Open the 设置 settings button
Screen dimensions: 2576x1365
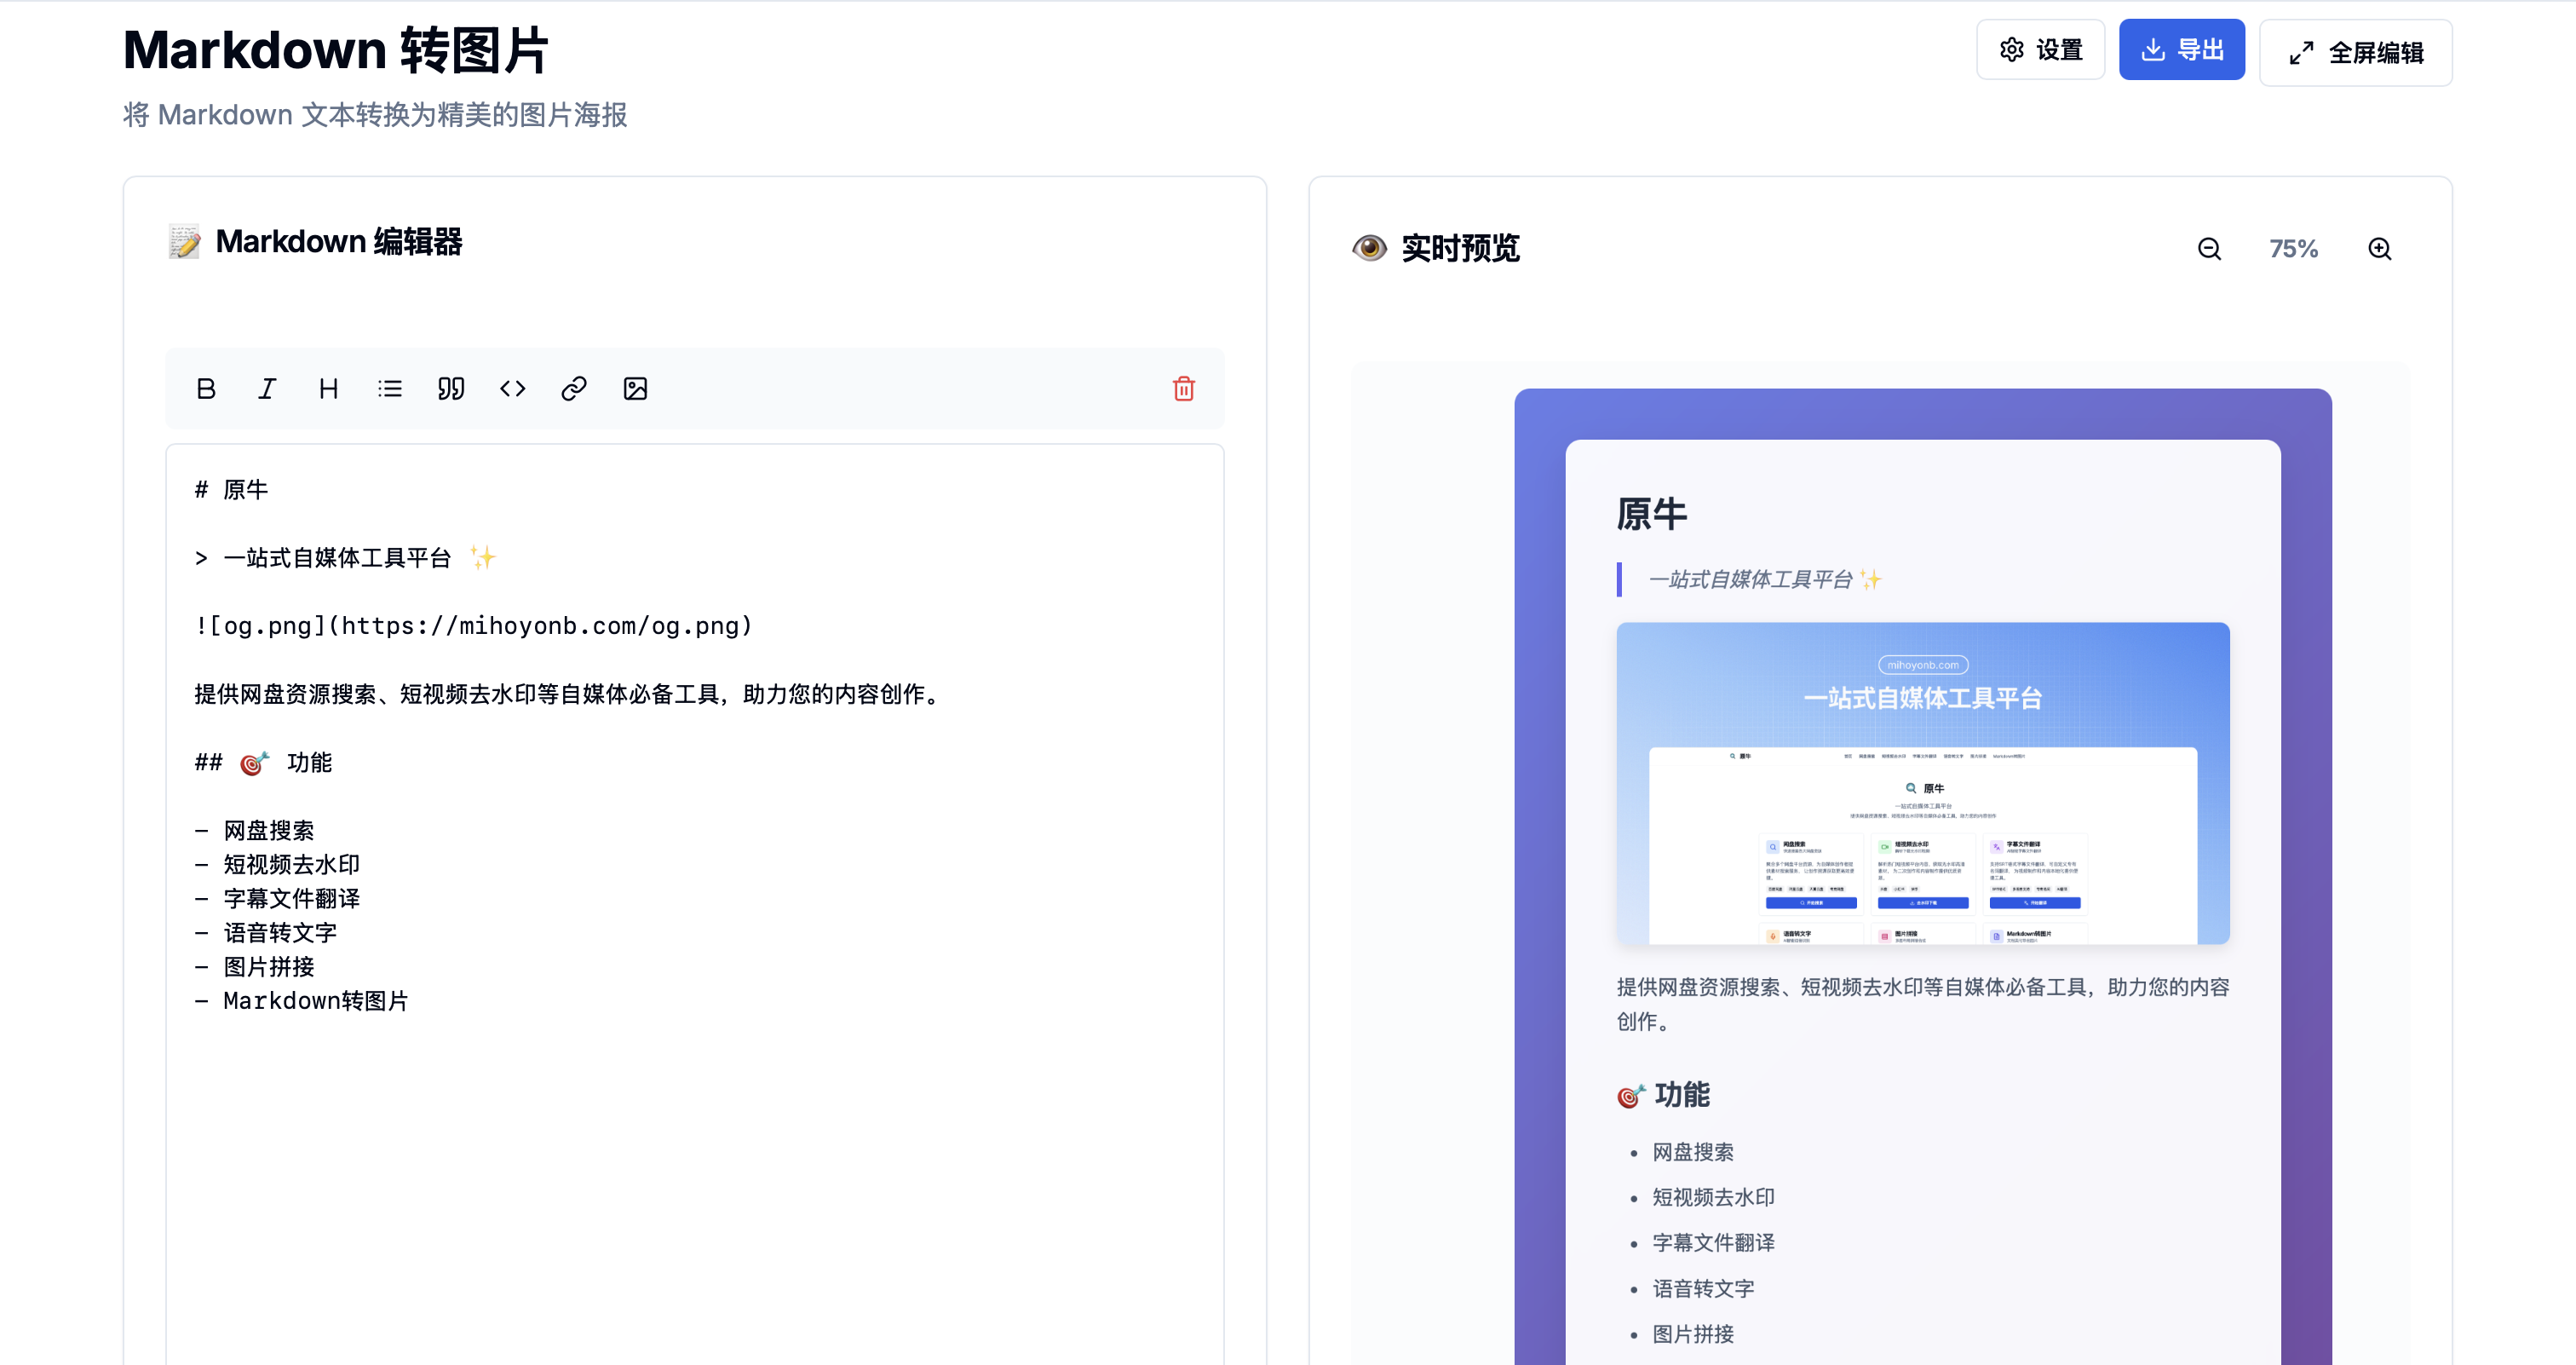coord(2040,50)
